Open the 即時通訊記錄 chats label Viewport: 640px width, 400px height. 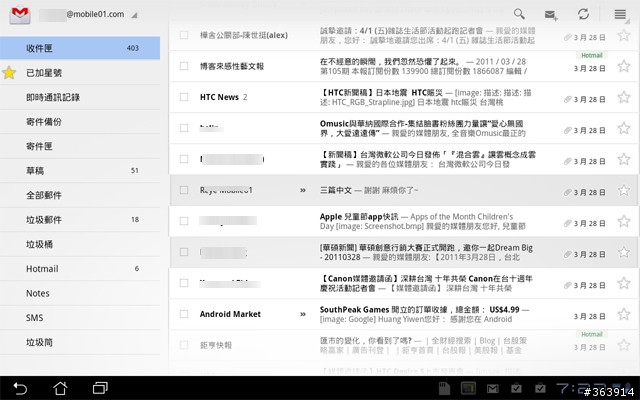click(80, 97)
